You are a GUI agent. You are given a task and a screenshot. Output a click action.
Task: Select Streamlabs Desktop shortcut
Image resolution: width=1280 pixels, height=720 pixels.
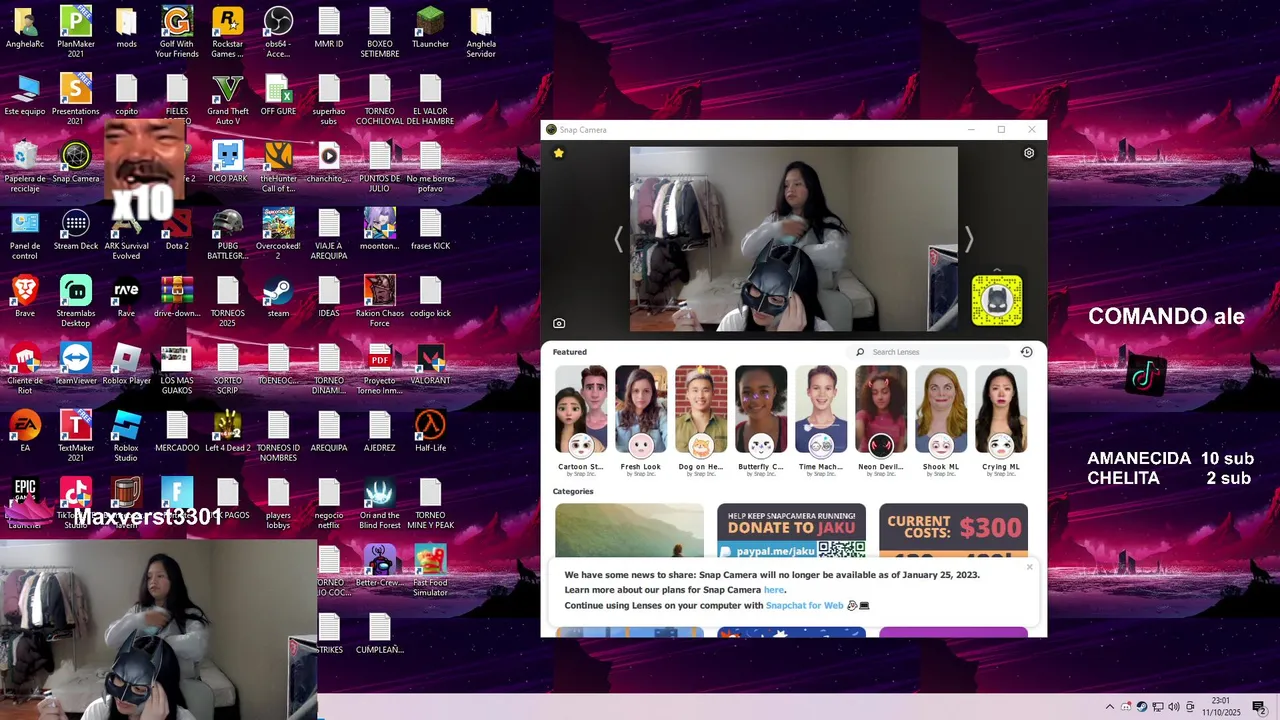click(x=76, y=301)
